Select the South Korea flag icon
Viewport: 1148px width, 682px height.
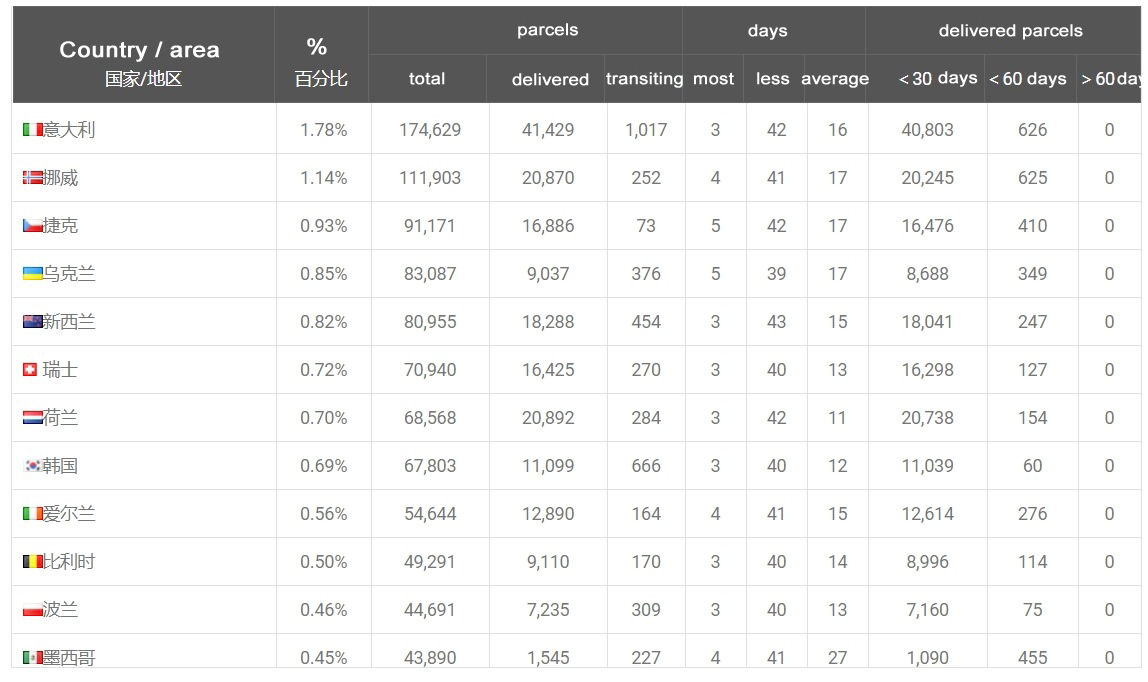32,465
